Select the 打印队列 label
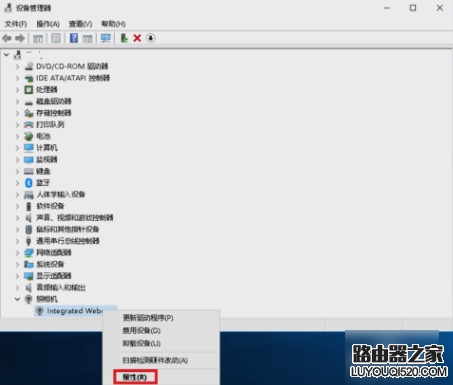Screen dimensions: 453x385 50,125
